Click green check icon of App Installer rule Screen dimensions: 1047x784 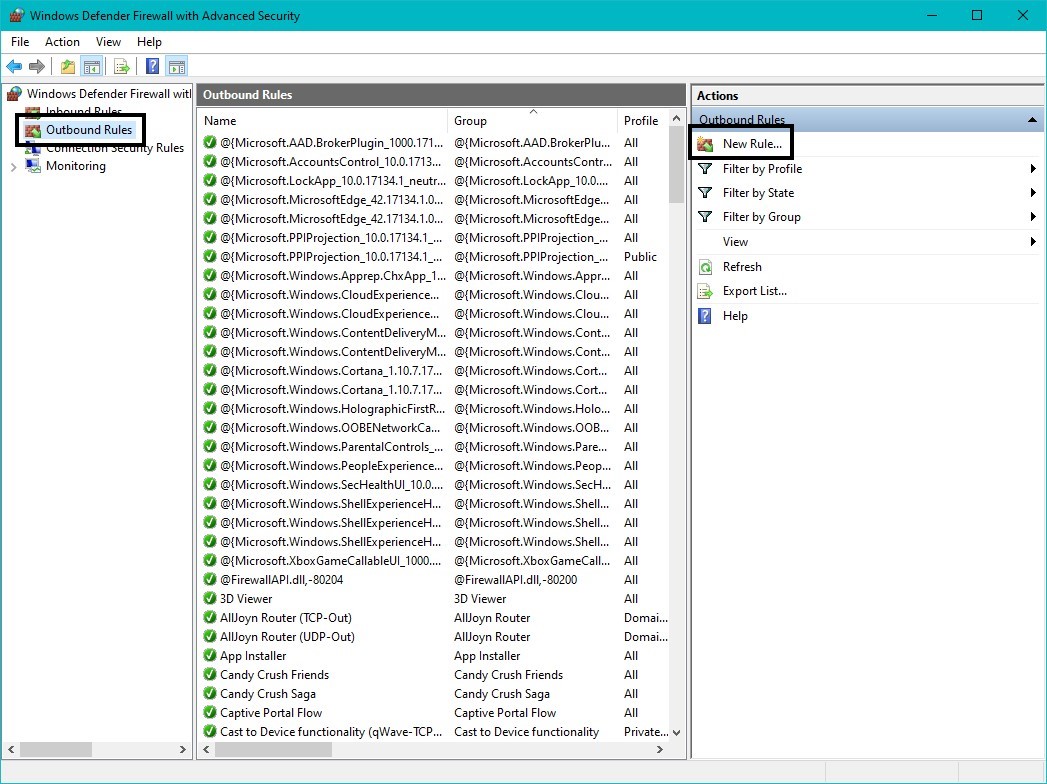(x=210, y=656)
